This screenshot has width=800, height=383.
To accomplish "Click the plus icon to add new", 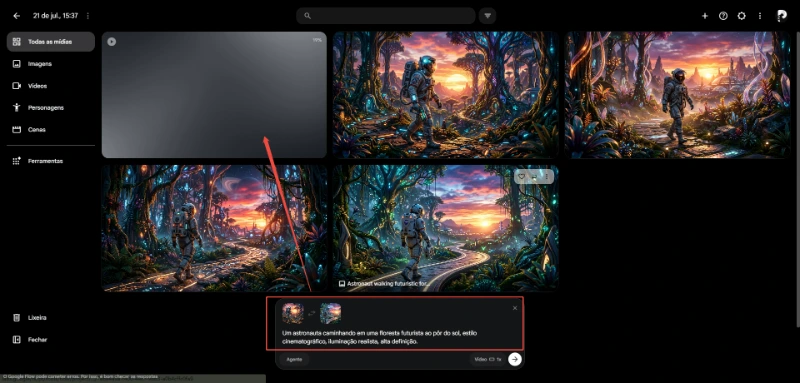I will point(705,16).
